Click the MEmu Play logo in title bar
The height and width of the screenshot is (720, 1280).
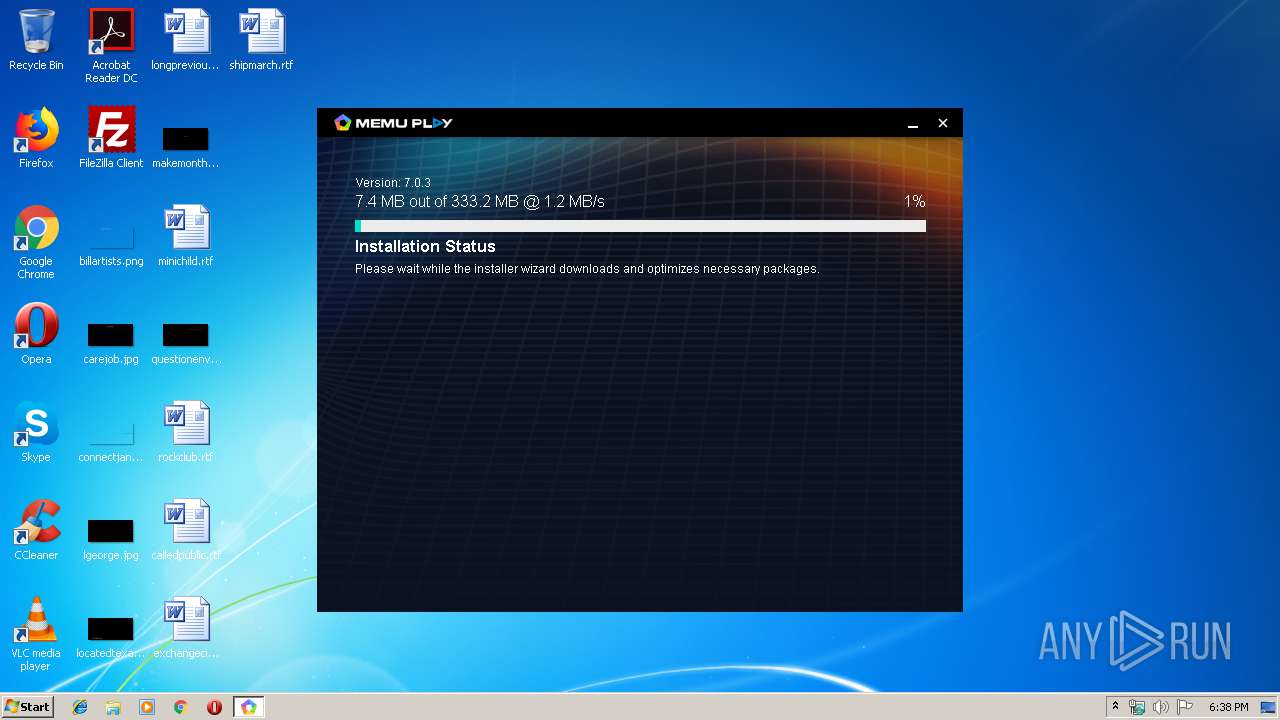393,123
